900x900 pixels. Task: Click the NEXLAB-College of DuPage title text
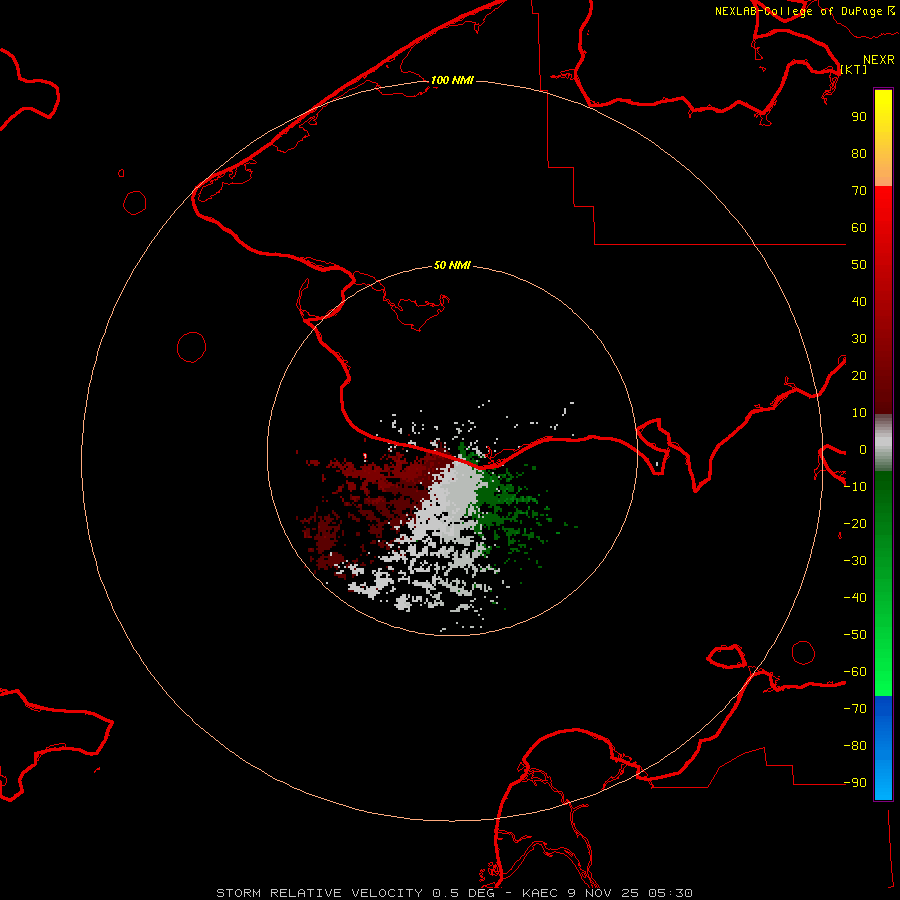coord(798,11)
